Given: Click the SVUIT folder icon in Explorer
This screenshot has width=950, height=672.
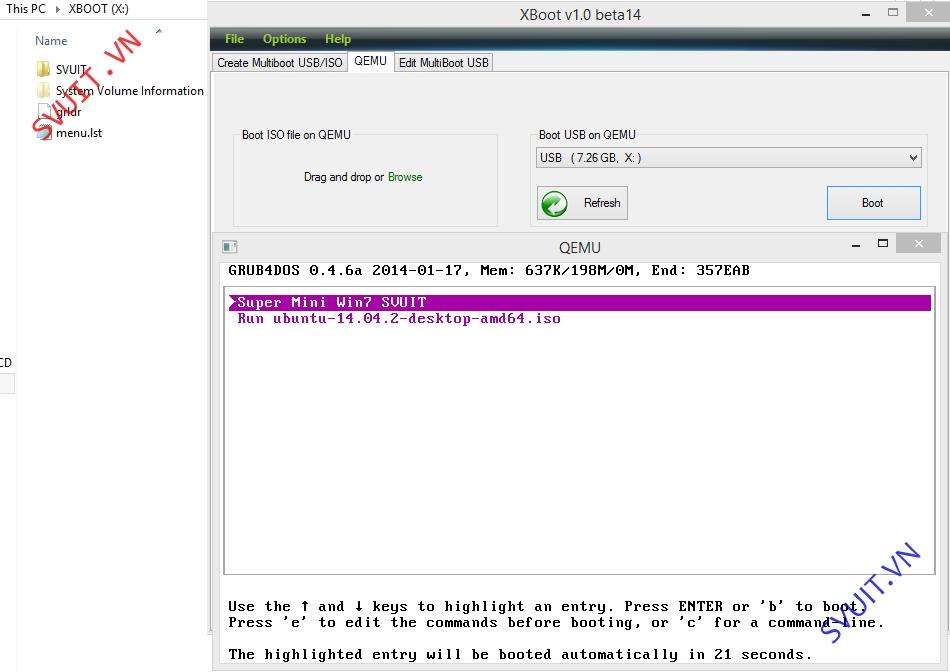Looking at the screenshot, I should click(x=43, y=69).
